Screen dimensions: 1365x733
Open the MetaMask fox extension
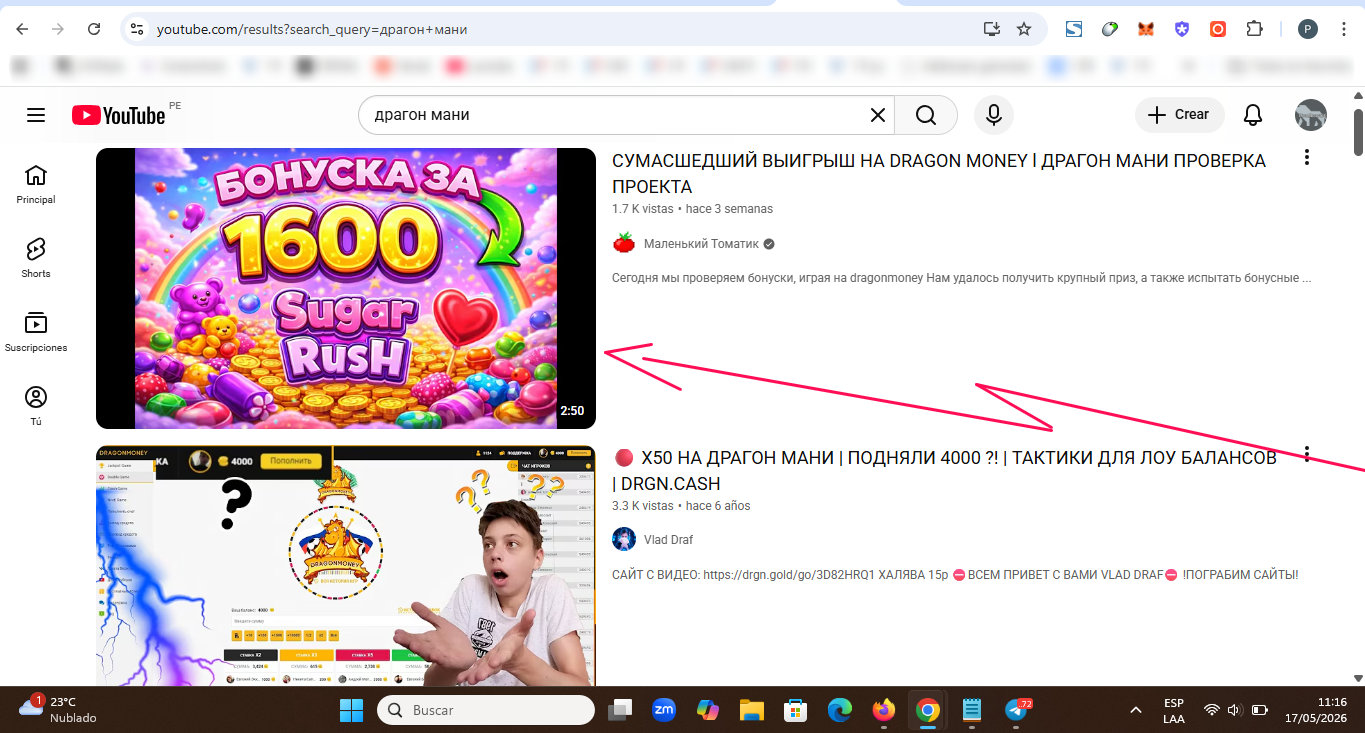(x=1146, y=29)
